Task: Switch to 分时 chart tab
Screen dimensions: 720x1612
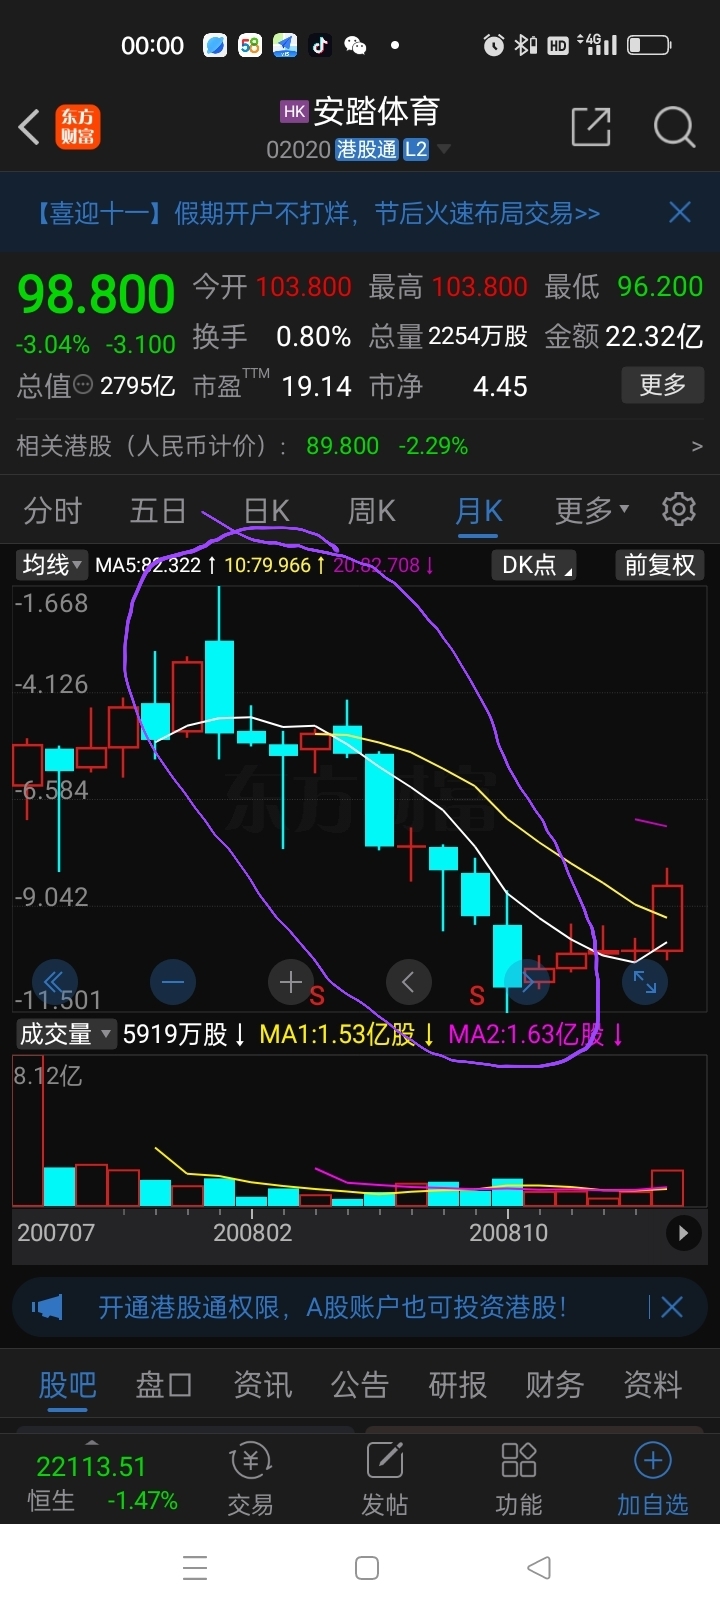Action: [x=52, y=511]
